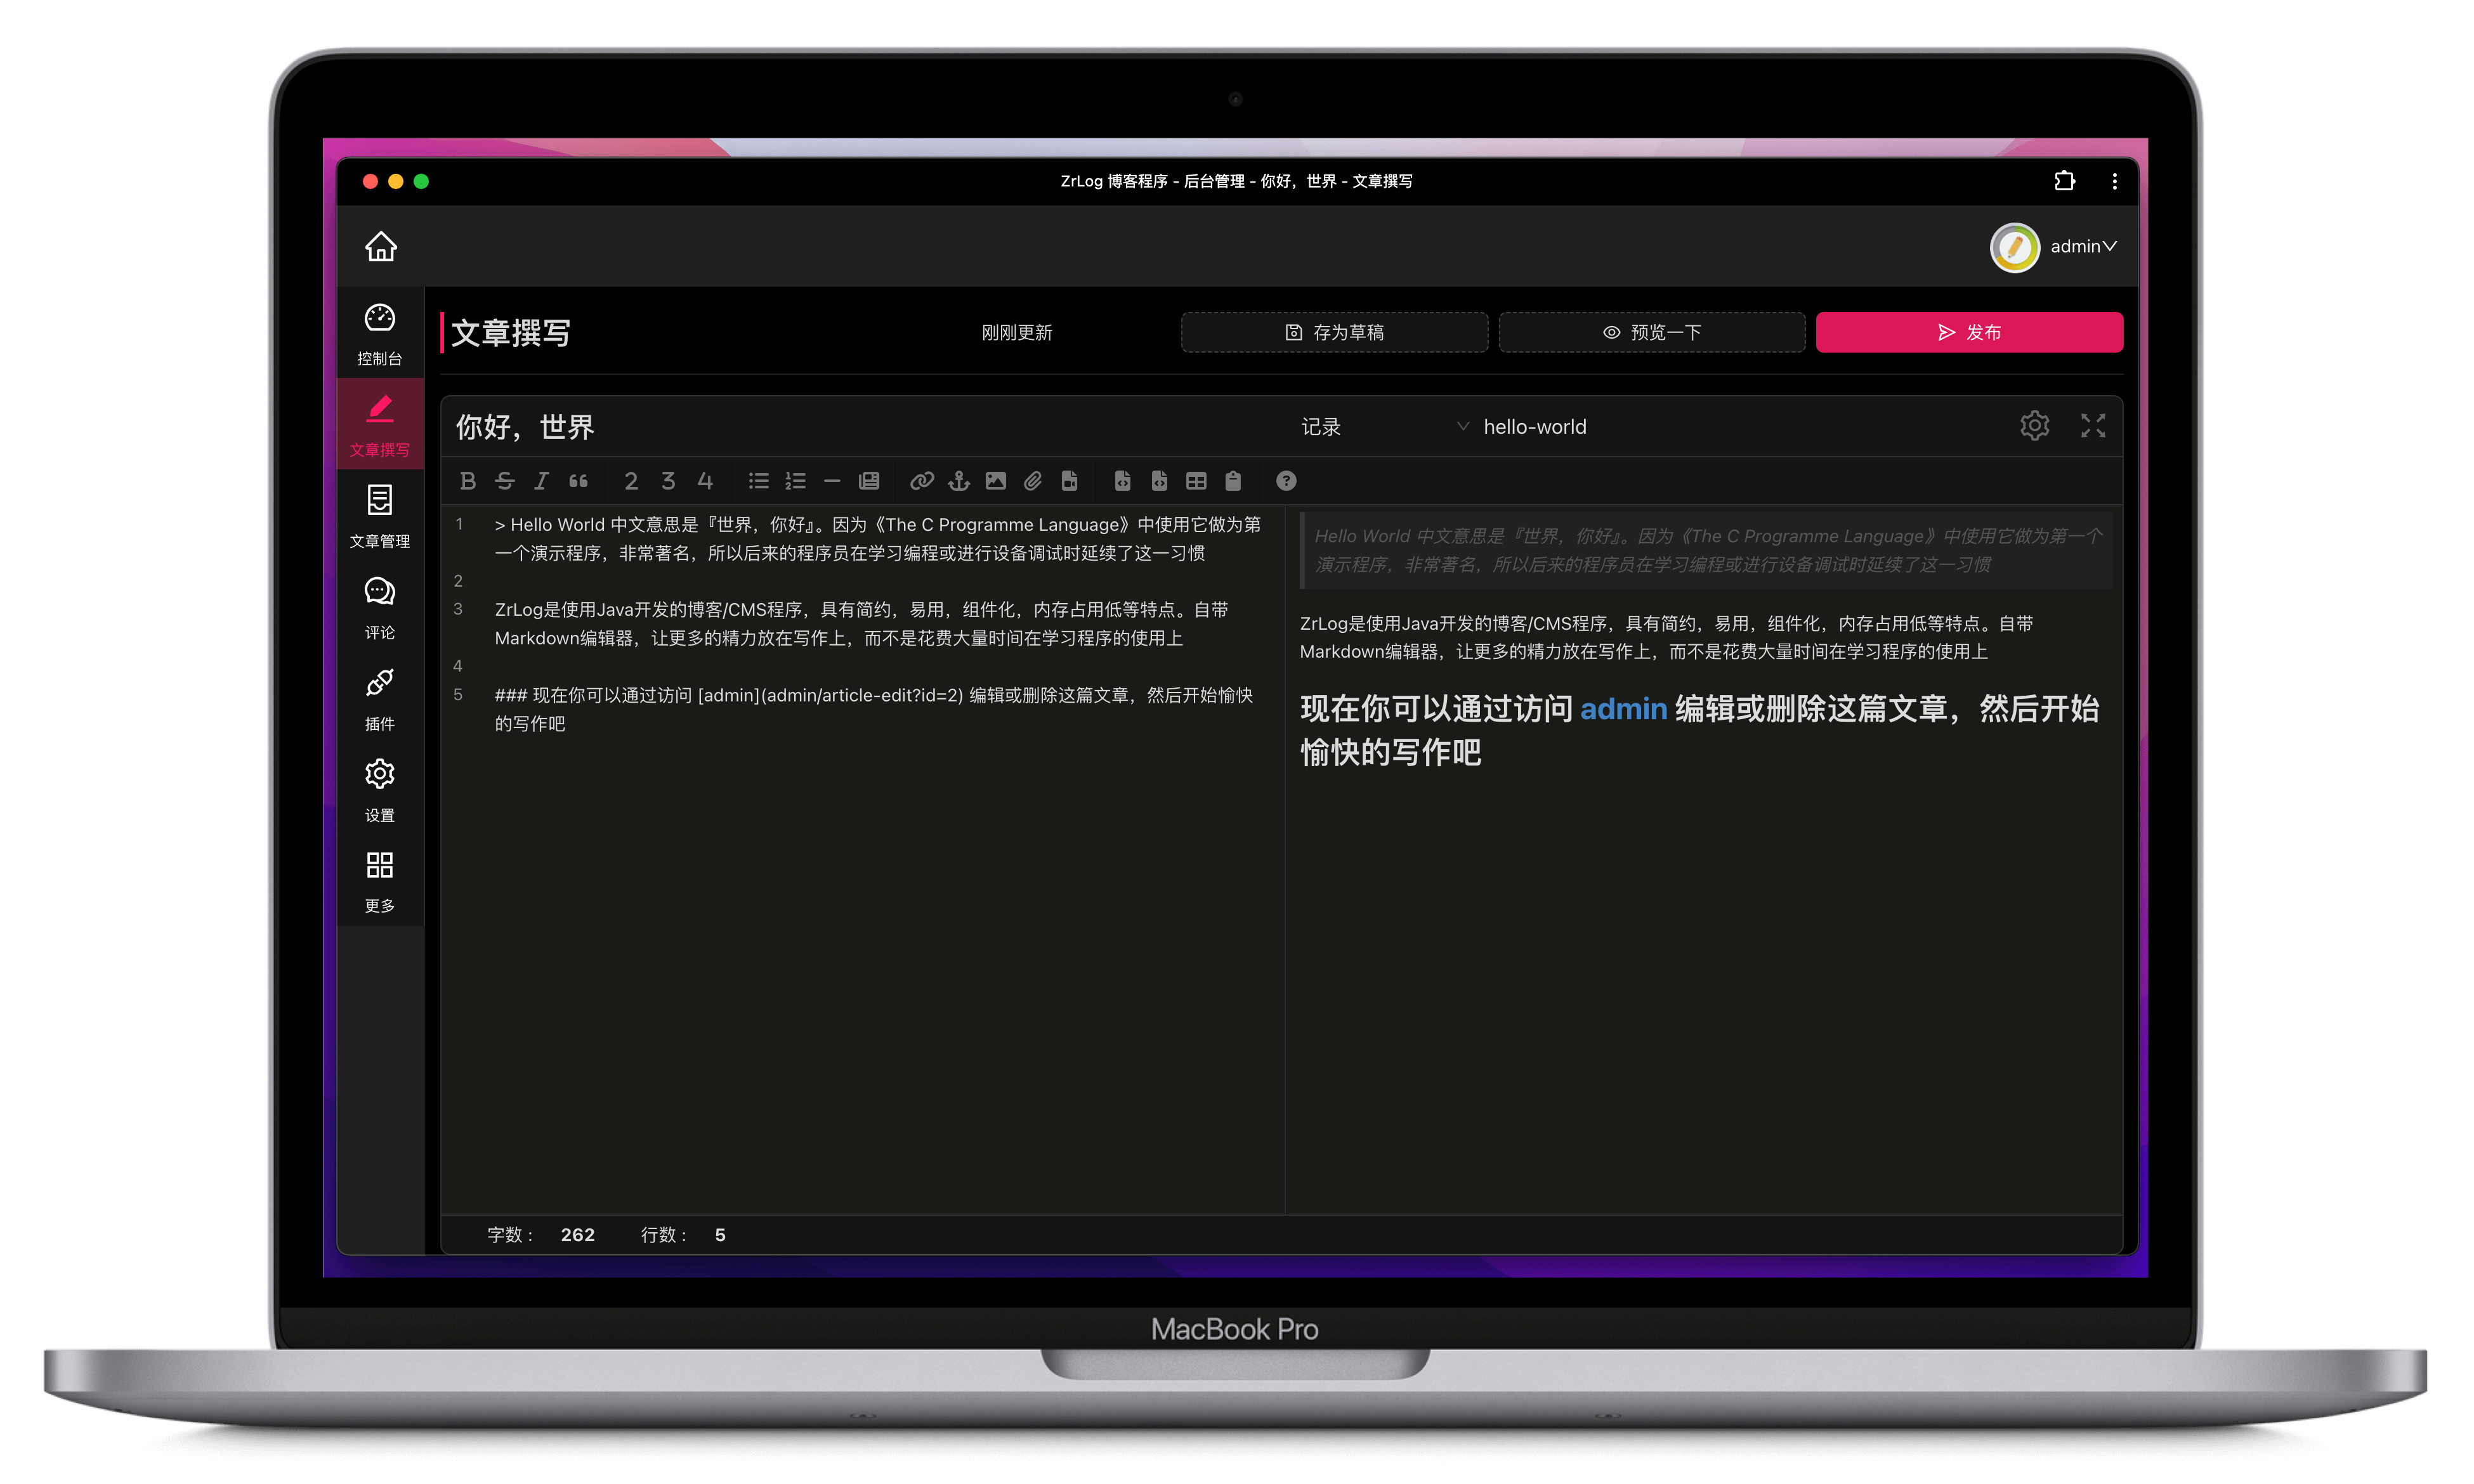The height and width of the screenshot is (1484, 2474).
Task: Insert an anchor with anchor icon
Action: tap(958, 481)
